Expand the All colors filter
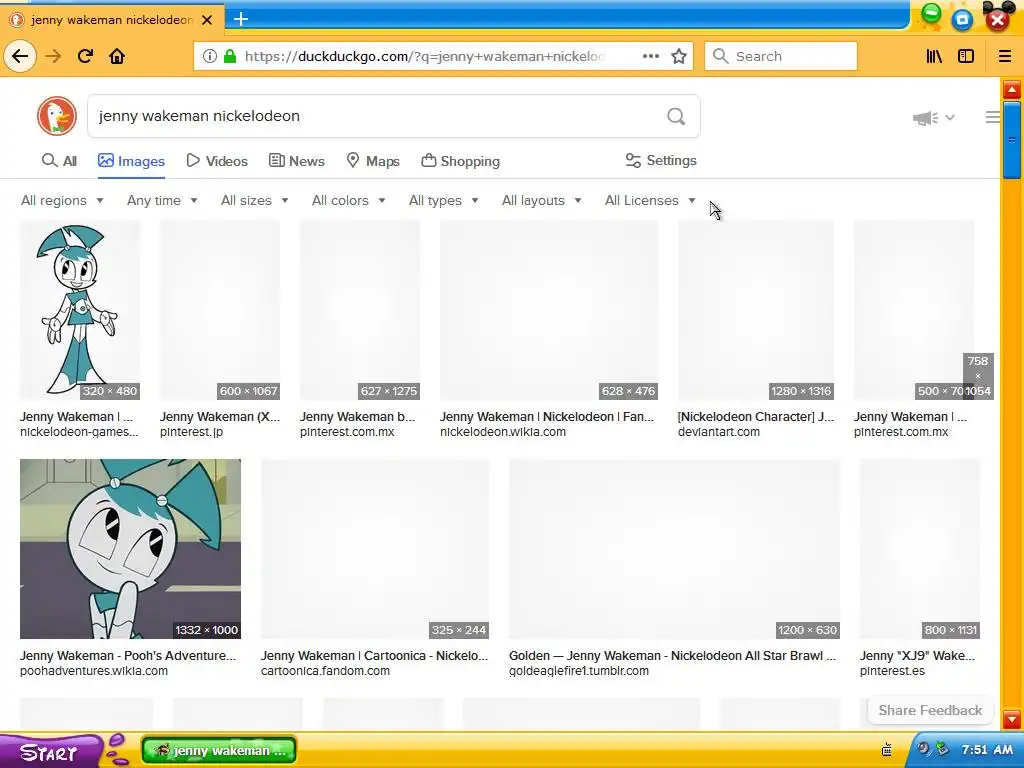This screenshot has height=768, width=1024. (348, 200)
